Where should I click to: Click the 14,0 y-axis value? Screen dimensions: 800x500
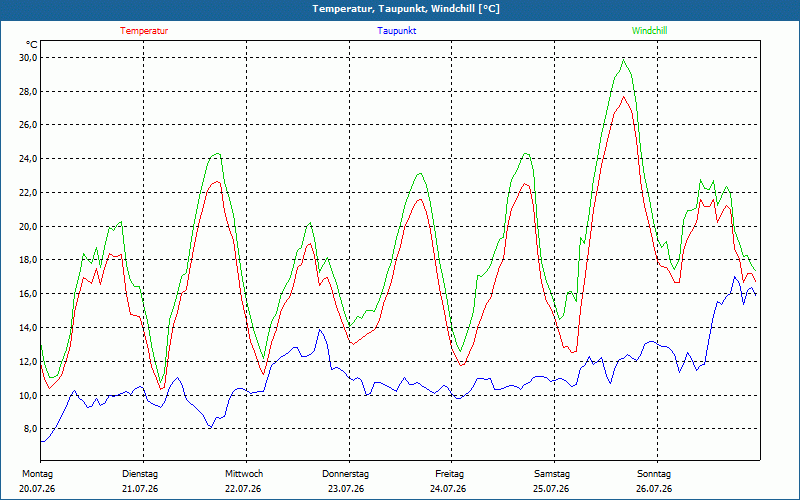pos(29,328)
